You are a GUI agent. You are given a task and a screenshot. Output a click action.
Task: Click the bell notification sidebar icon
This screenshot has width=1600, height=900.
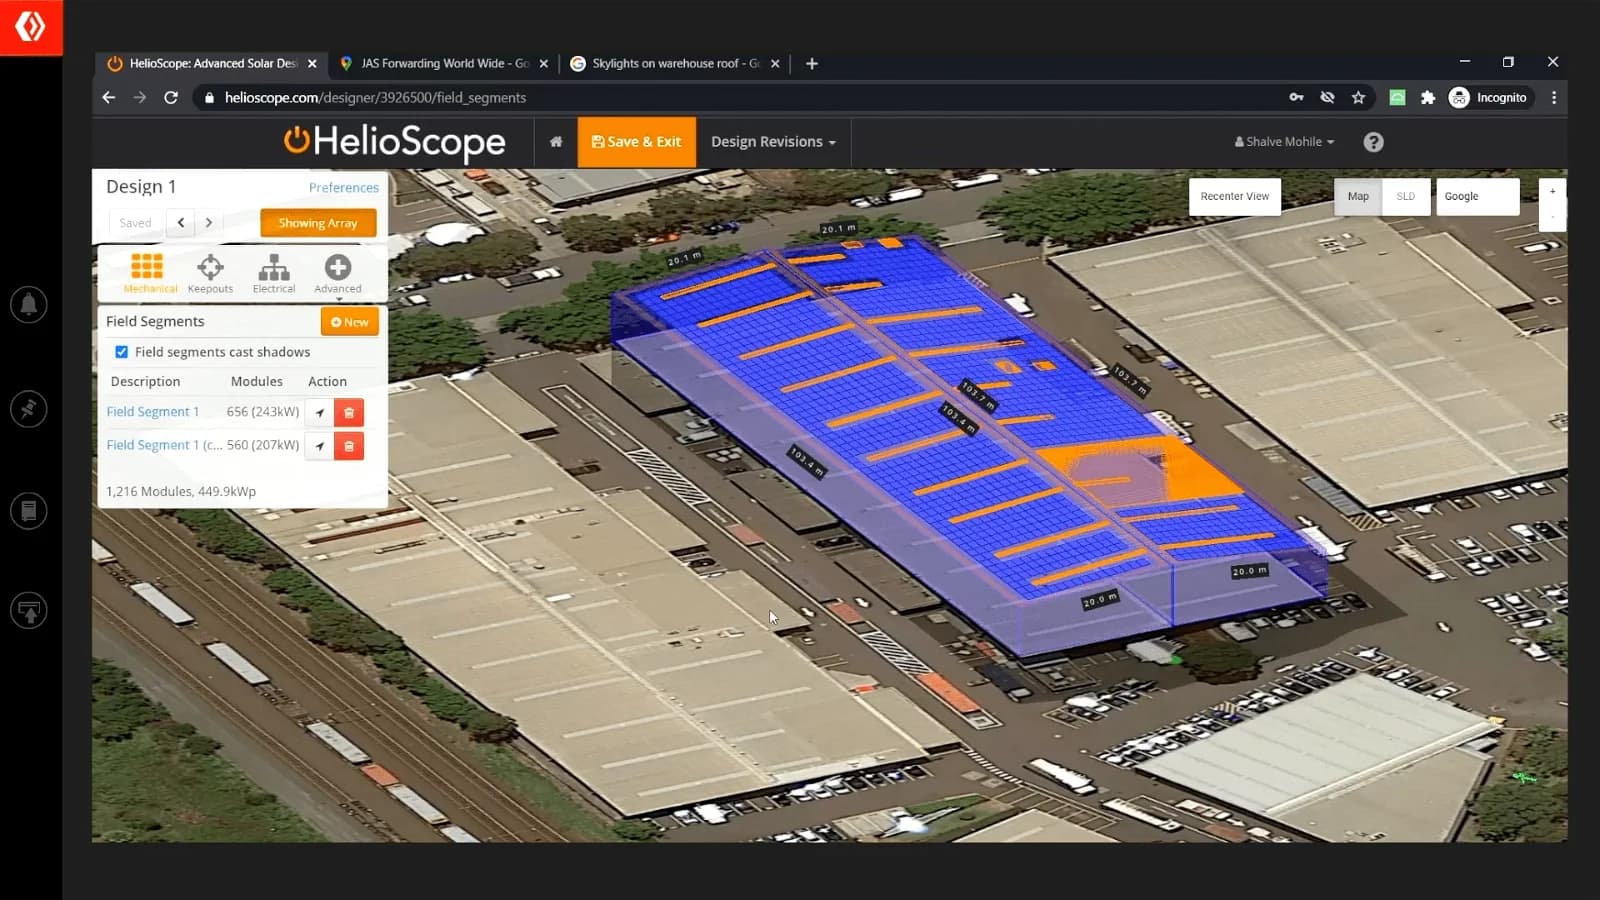click(x=29, y=304)
